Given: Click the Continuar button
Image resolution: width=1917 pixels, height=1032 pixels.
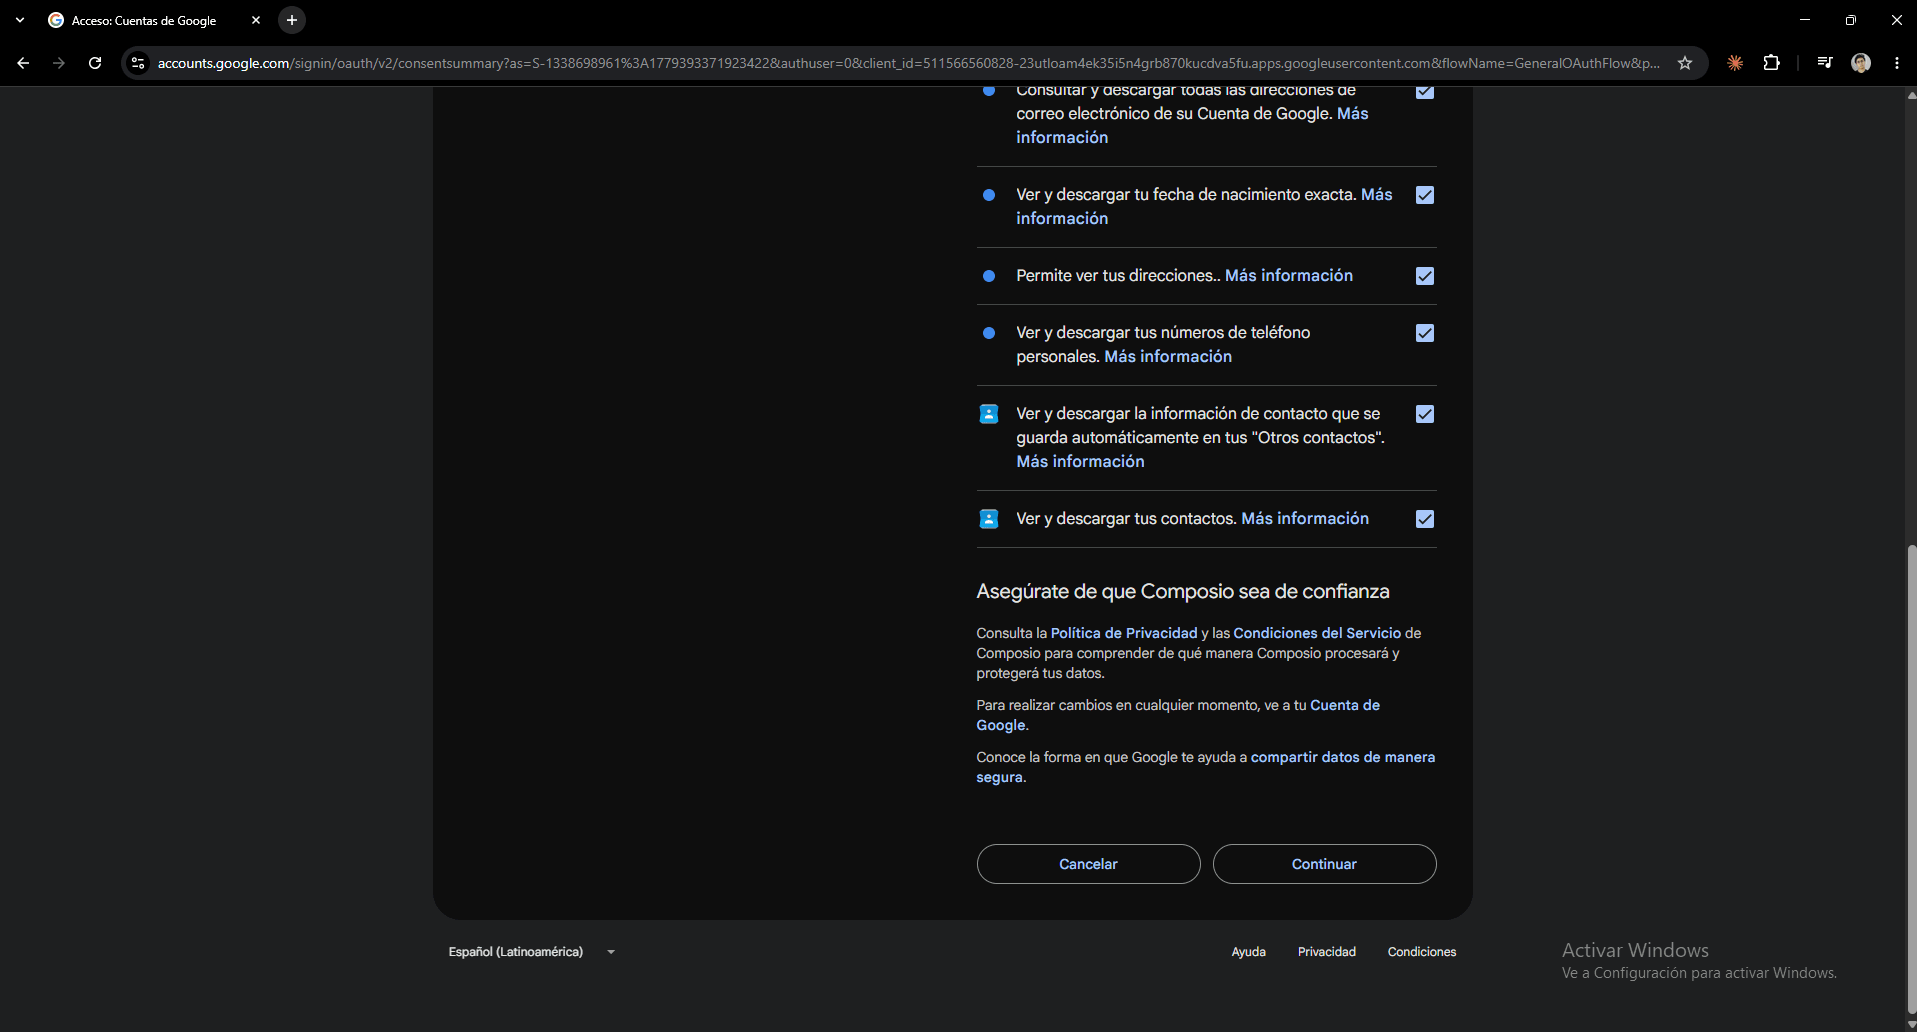Looking at the screenshot, I should coord(1324,864).
